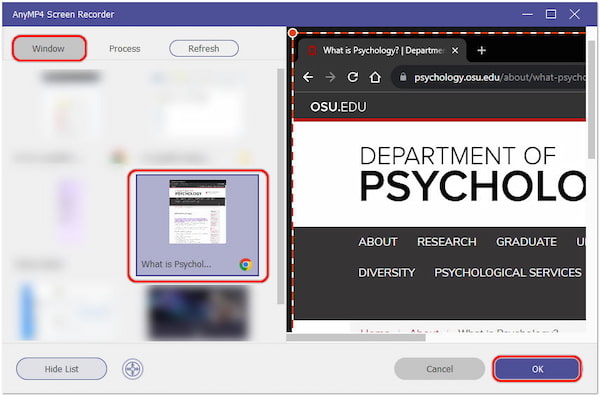600x396 pixels.
Task: Switch to the Window tab
Action: pos(49,49)
